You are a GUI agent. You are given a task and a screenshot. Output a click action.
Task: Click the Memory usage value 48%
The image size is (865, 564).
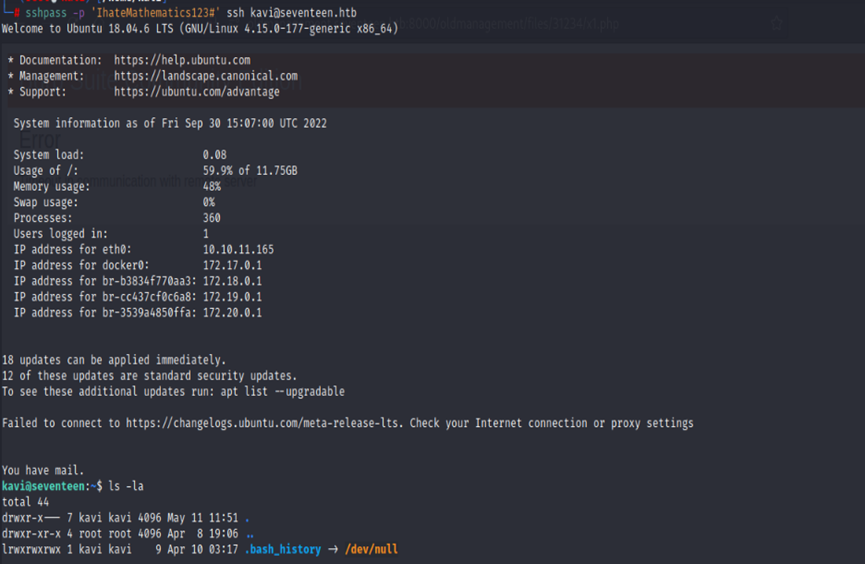click(211, 187)
